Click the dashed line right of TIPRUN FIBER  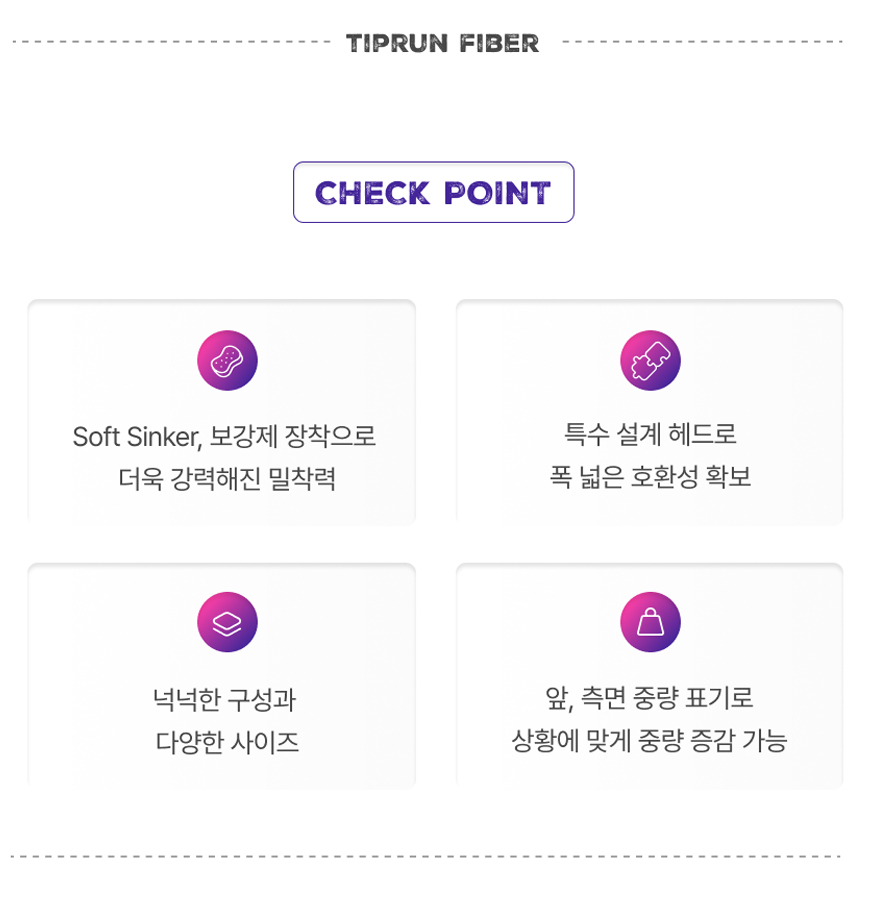click(x=702, y=42)
